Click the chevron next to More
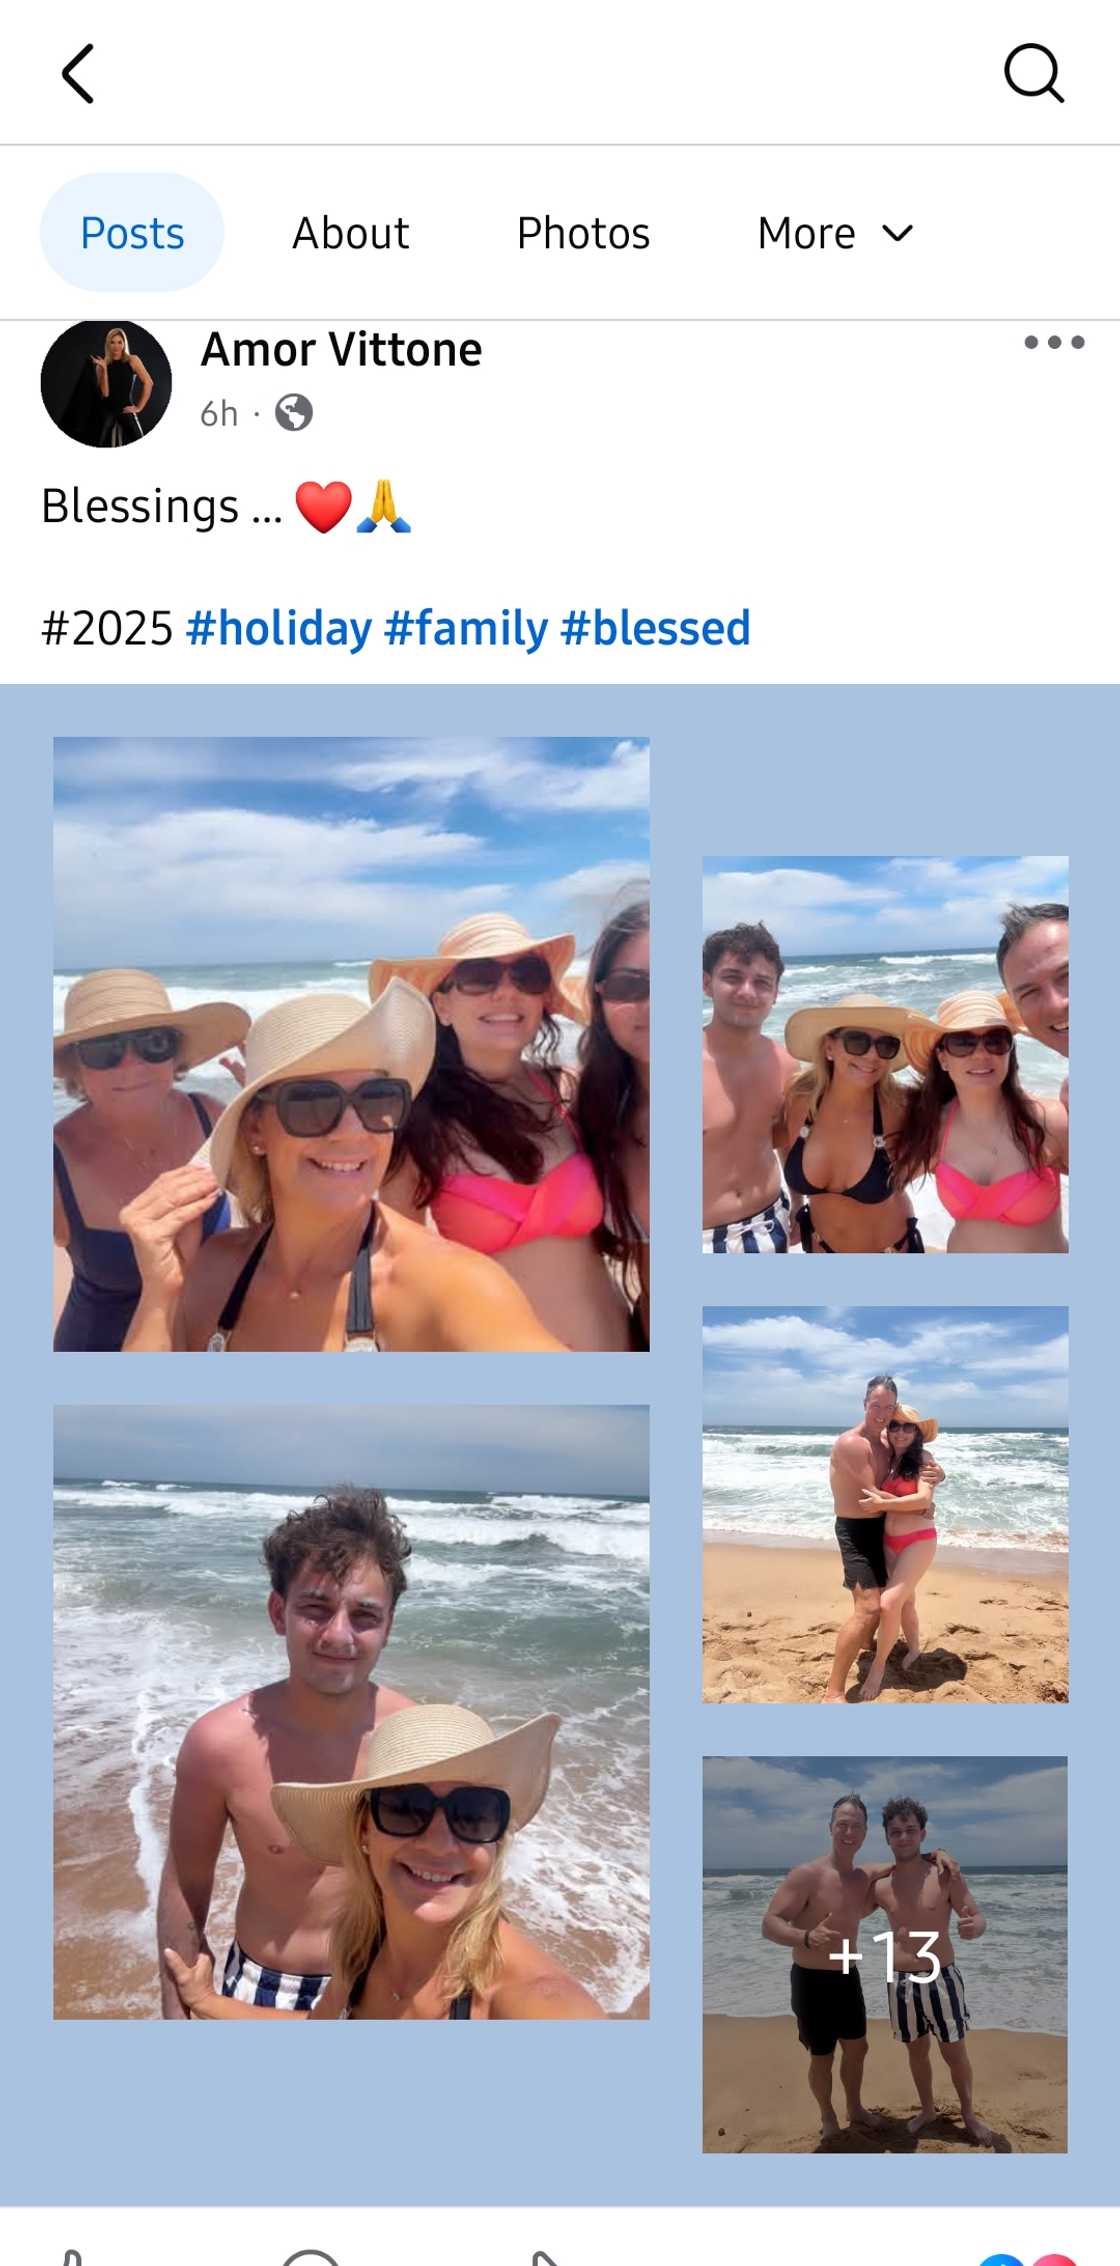1120x2266 pixels. [x=897, y=234]
